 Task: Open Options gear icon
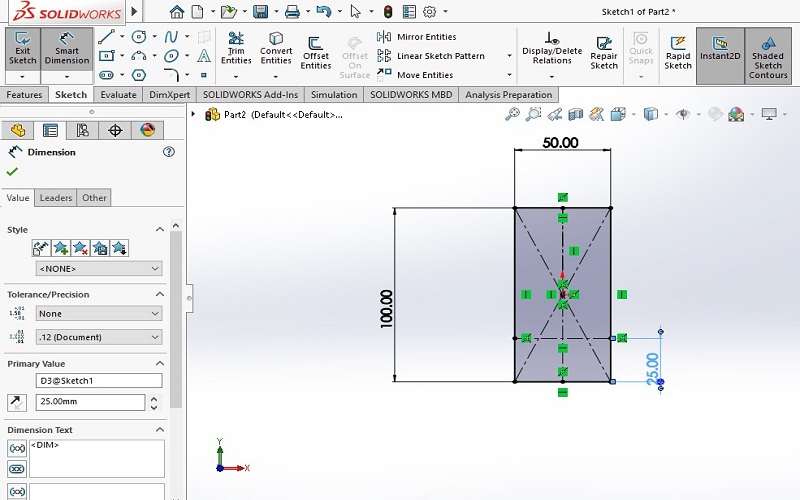pos(430,11)
